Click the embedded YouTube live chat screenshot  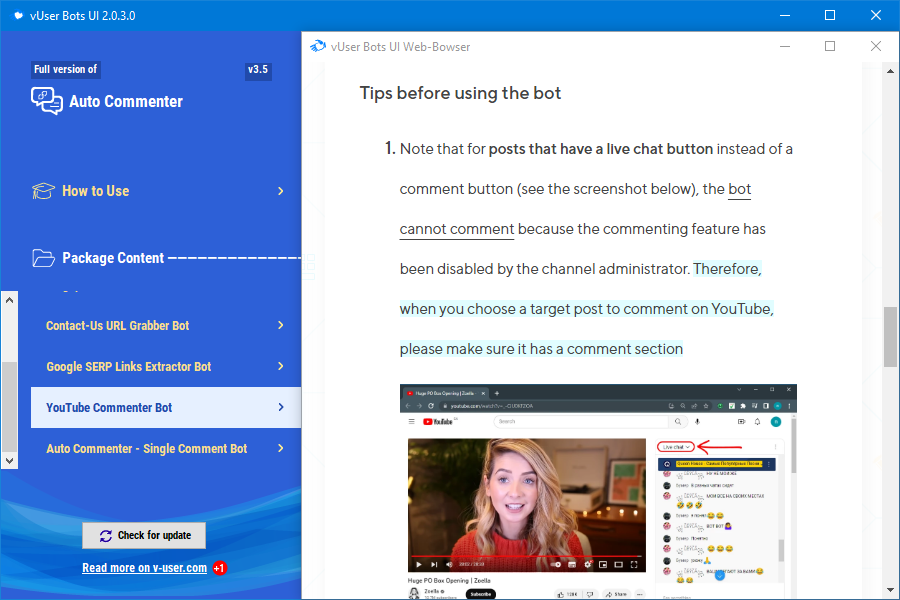point(598,492)
